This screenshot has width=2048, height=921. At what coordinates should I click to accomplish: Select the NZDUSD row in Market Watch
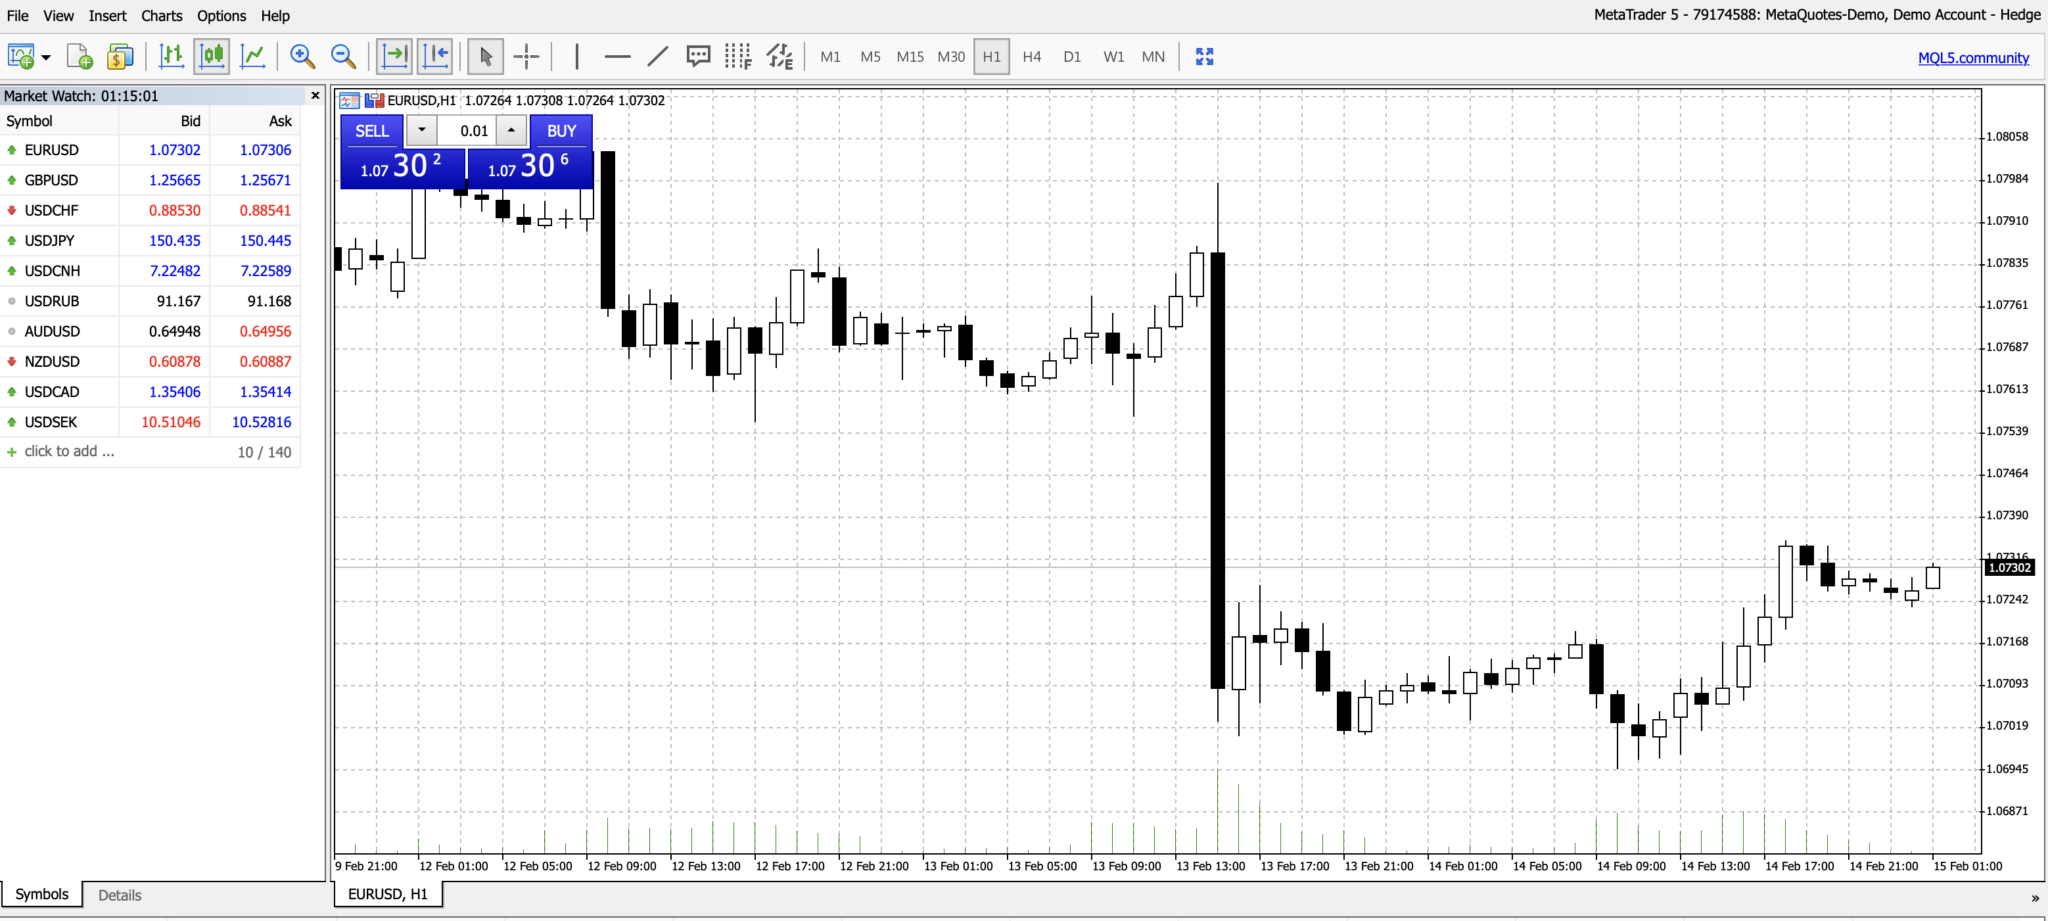(150, 361)
